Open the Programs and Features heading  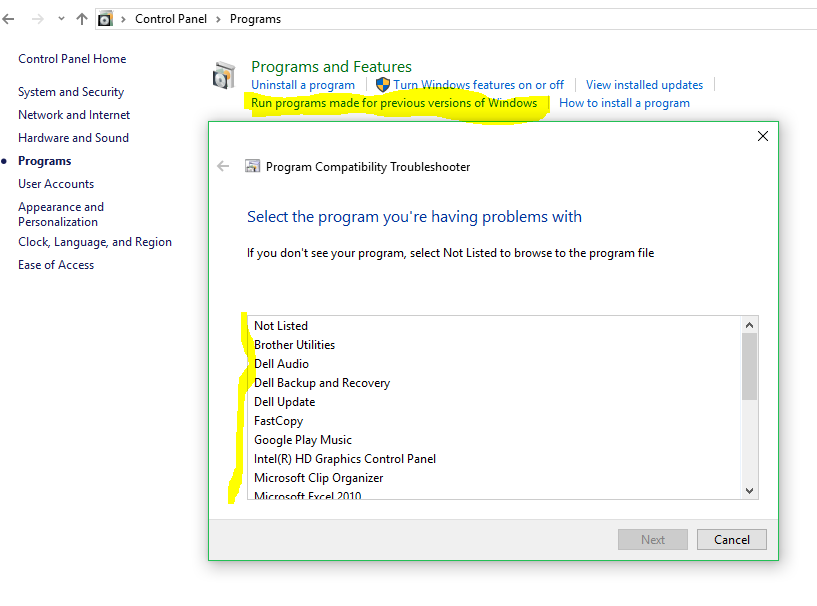click(x=331, y=67)
